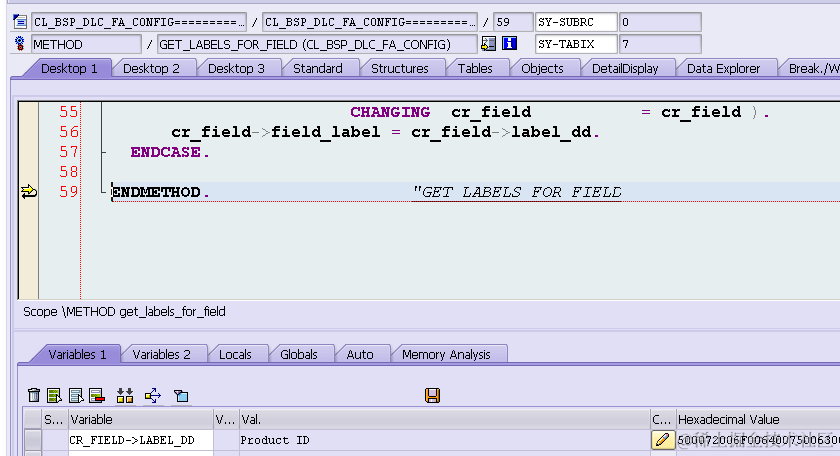This screenshot has width=840, height=456.
Task: Switch to the Desktop 2 tab
Action: 151,69
